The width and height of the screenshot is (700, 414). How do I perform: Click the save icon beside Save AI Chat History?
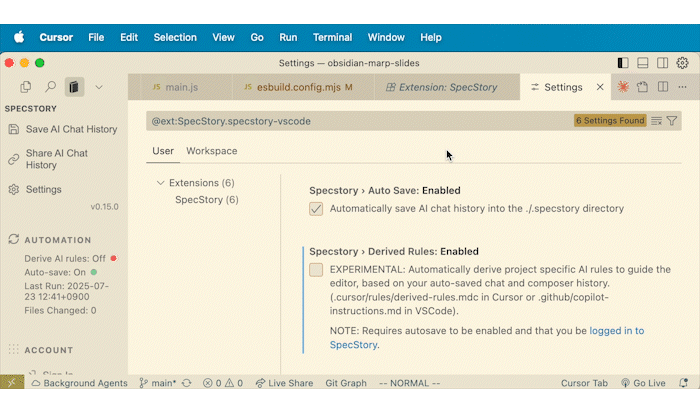point(14,129)
